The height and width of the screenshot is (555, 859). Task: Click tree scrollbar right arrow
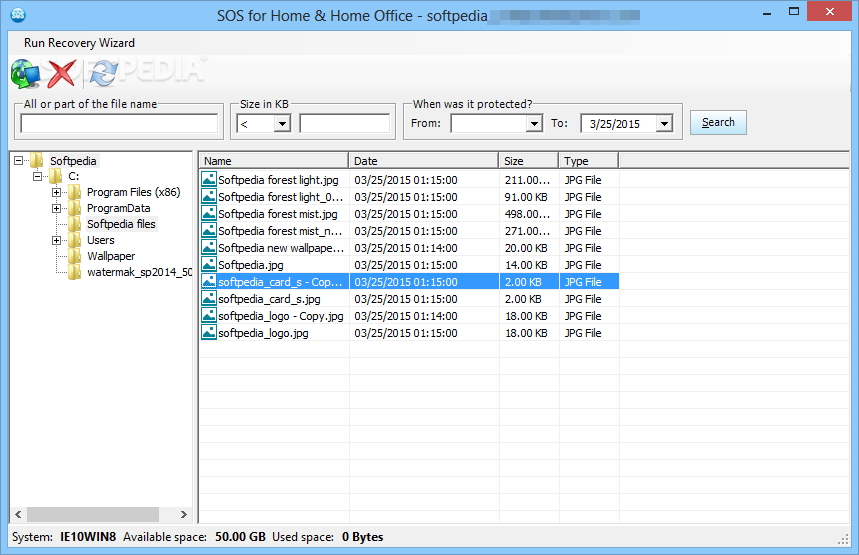(x=184, y=514)
